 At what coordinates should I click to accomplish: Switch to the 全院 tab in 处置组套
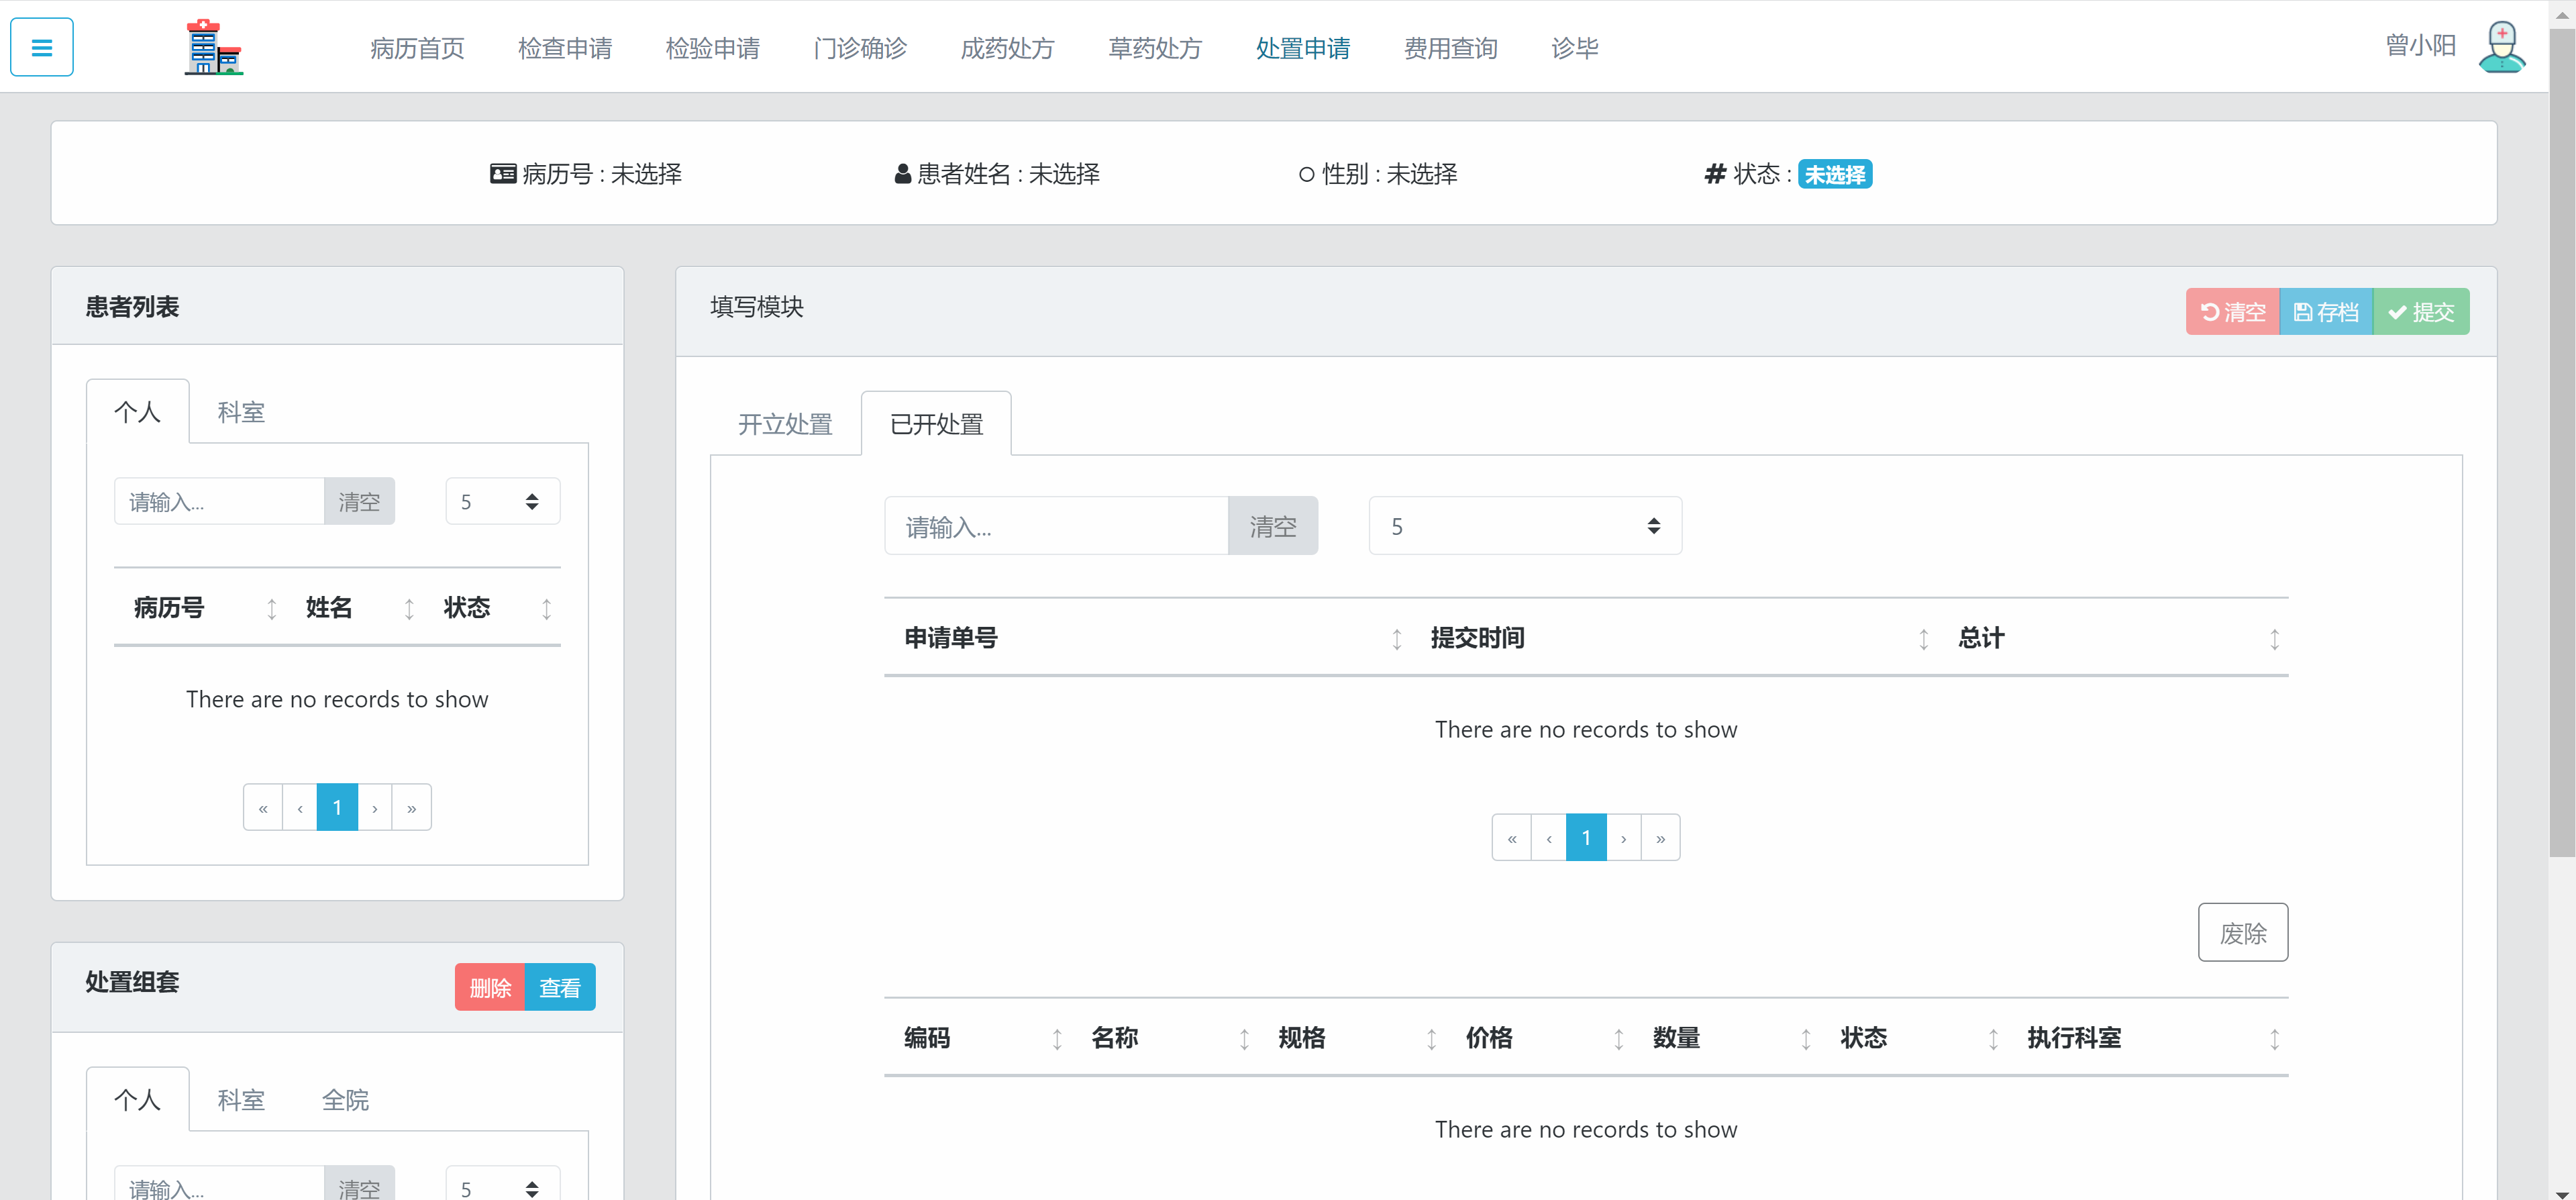click(x=345, y=1099)
